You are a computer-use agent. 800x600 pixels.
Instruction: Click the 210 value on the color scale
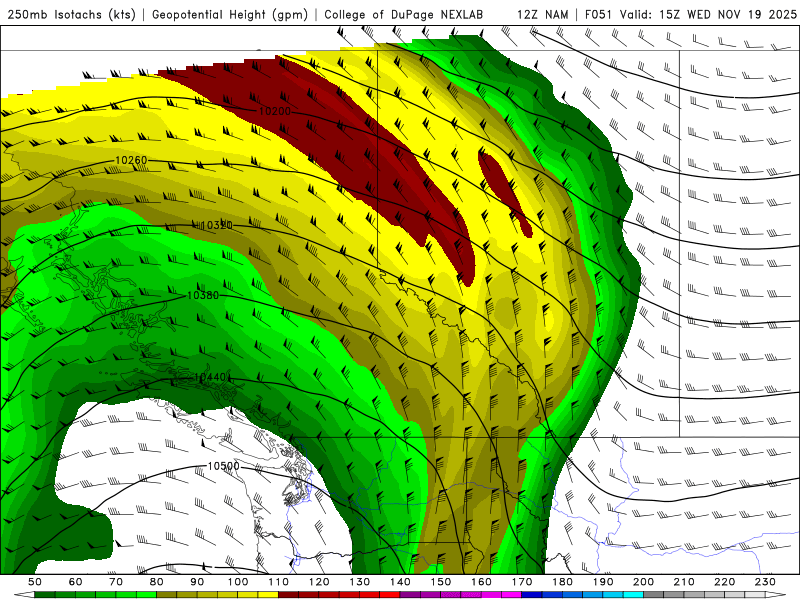pyautogui.click(x=685, y=582)
